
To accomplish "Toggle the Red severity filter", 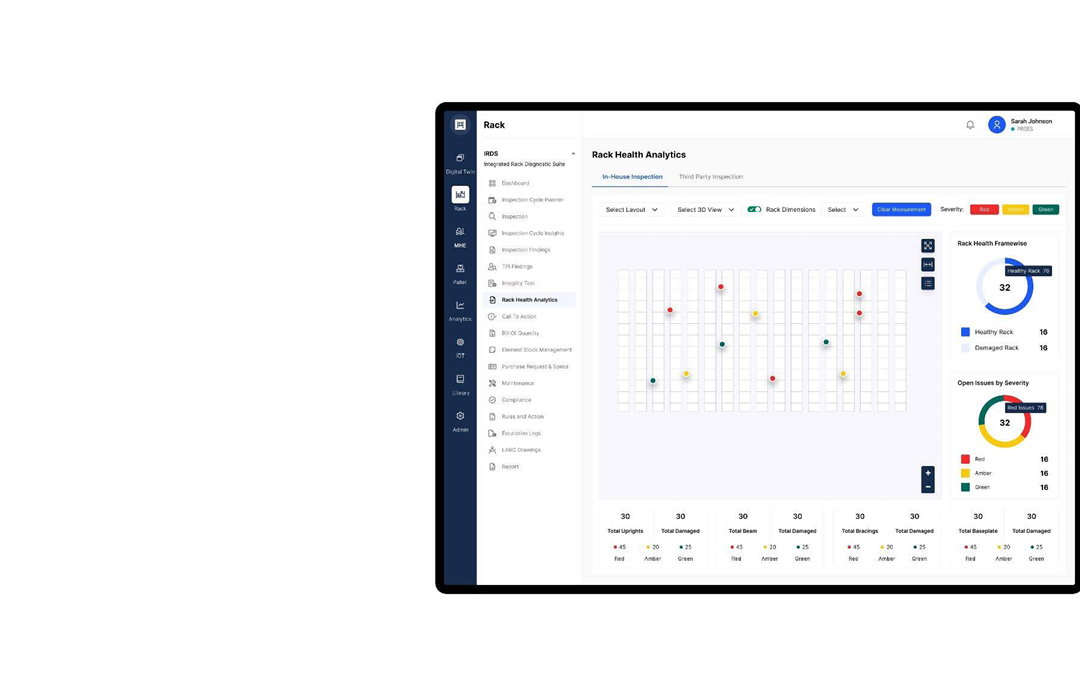I will click(984, 210).
